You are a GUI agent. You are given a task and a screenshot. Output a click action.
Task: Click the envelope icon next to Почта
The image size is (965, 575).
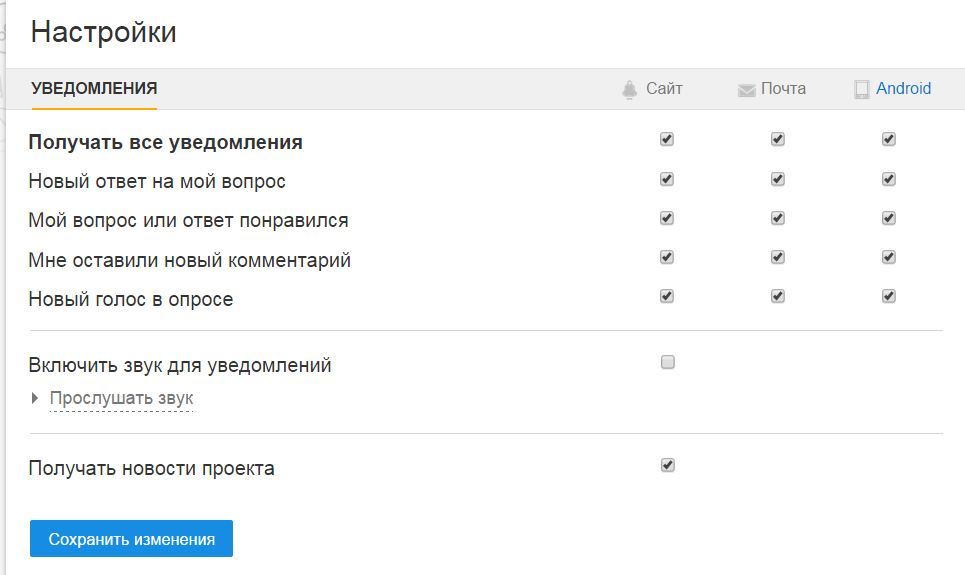point(747,90)
